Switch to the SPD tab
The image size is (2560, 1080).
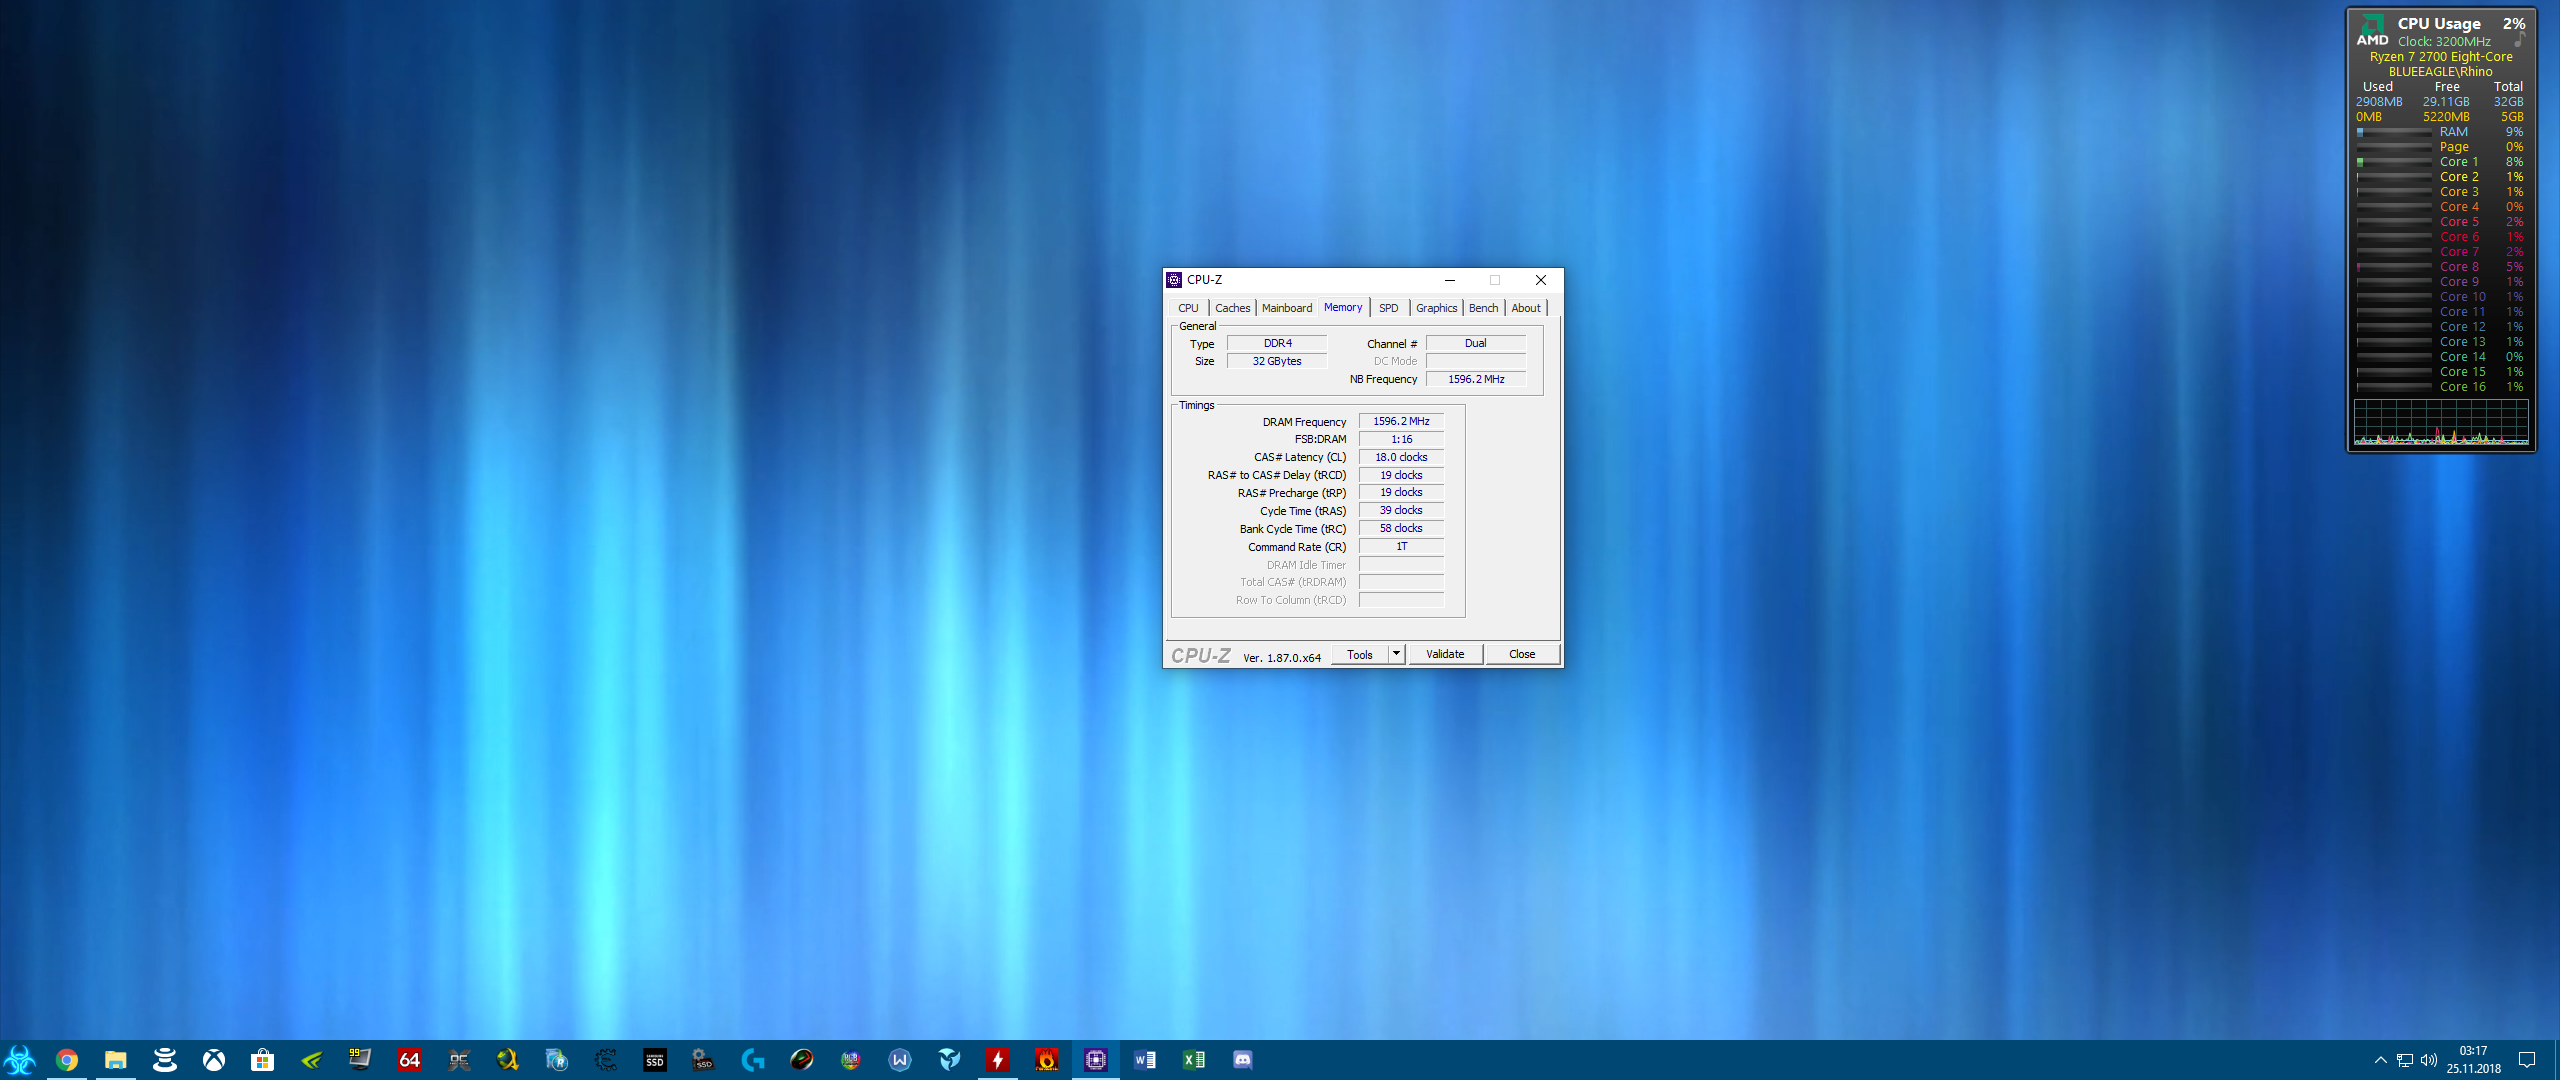coord(1388,308)
